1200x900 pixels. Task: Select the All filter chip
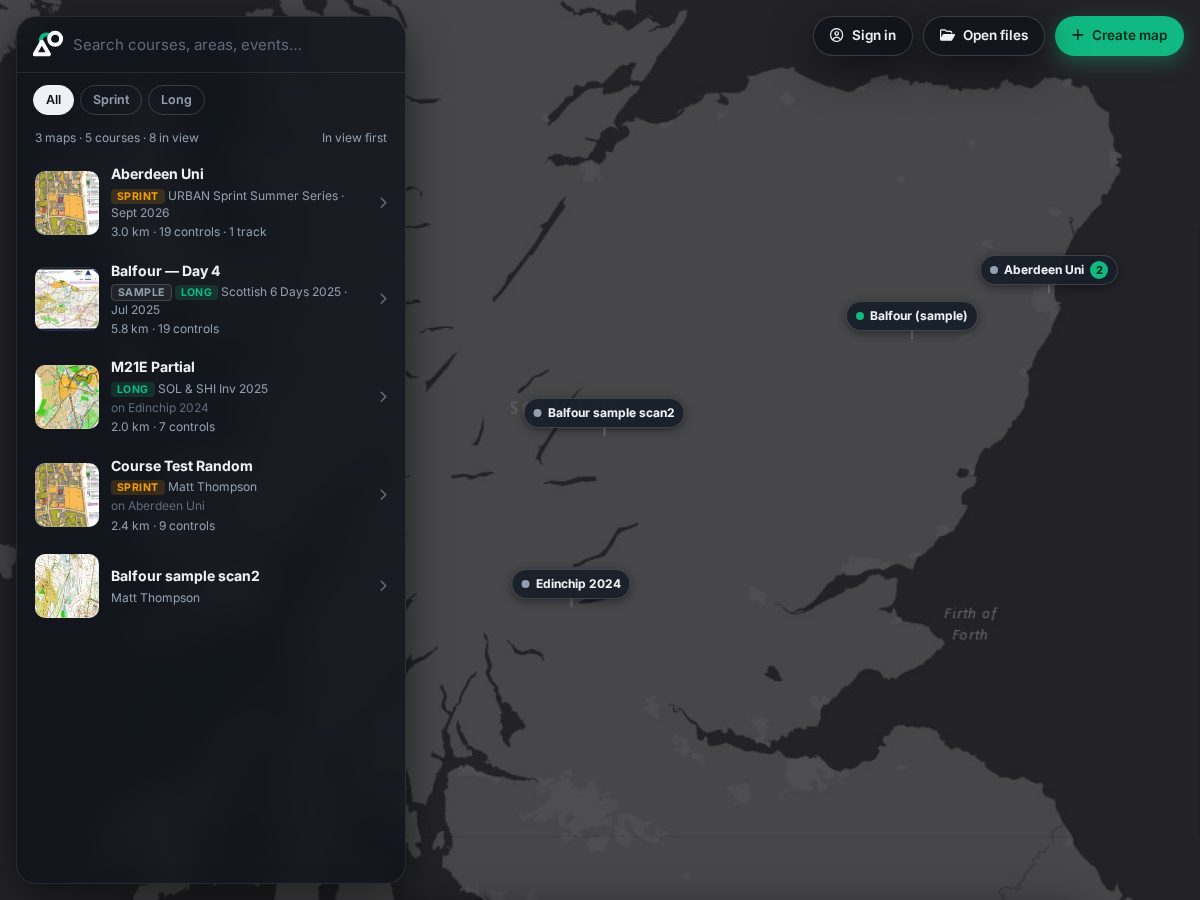pyautogui.click(x=53, y=100)
